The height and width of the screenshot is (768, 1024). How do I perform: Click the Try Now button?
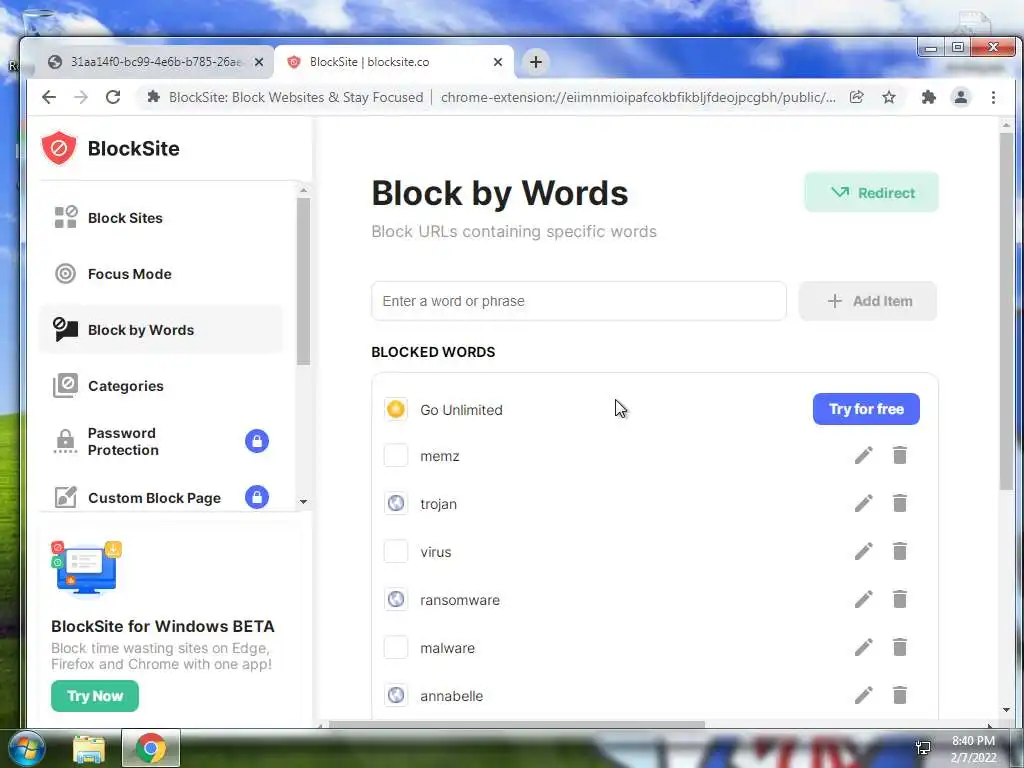[95, 696]
